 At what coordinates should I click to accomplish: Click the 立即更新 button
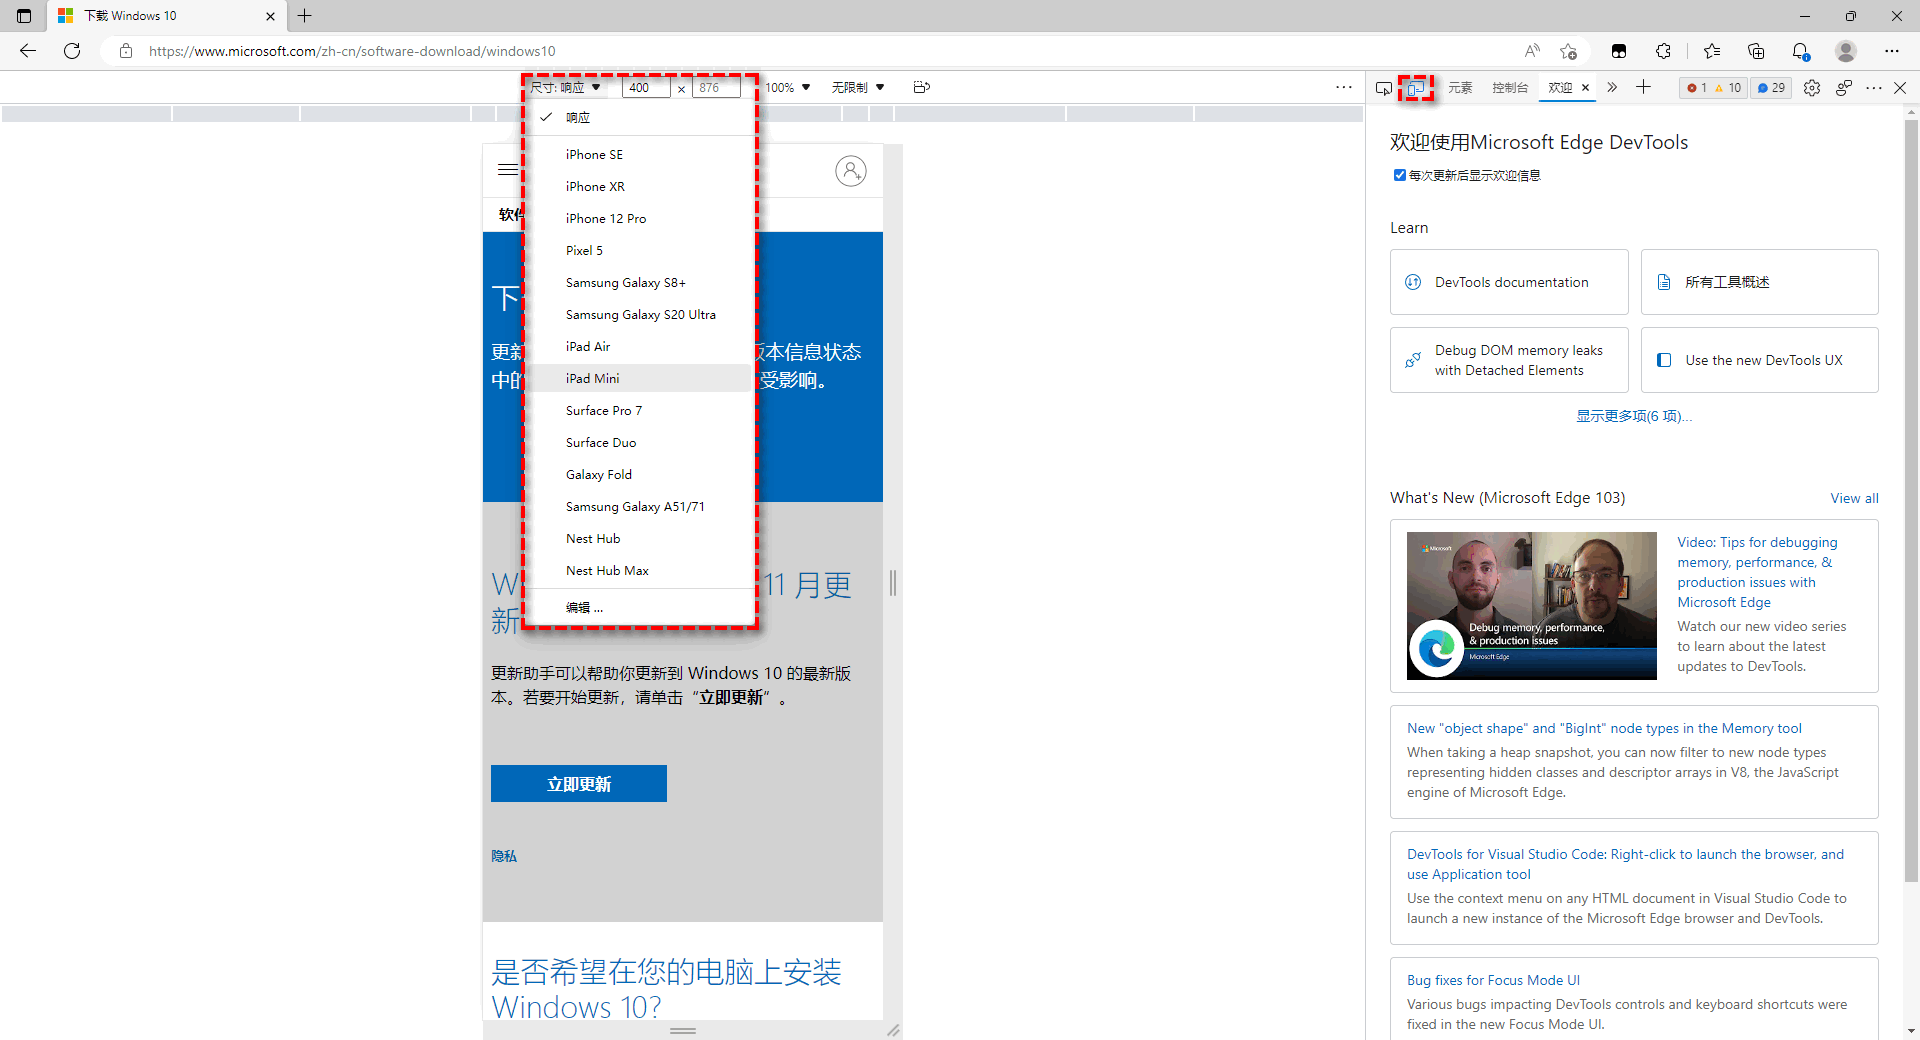(x=578, y=784)
